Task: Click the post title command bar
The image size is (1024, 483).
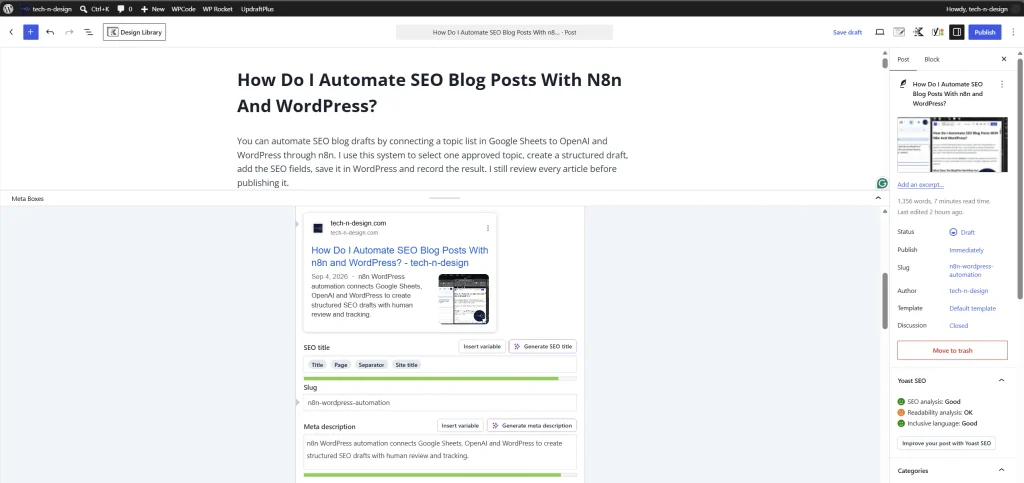Action: click(504, 32)
